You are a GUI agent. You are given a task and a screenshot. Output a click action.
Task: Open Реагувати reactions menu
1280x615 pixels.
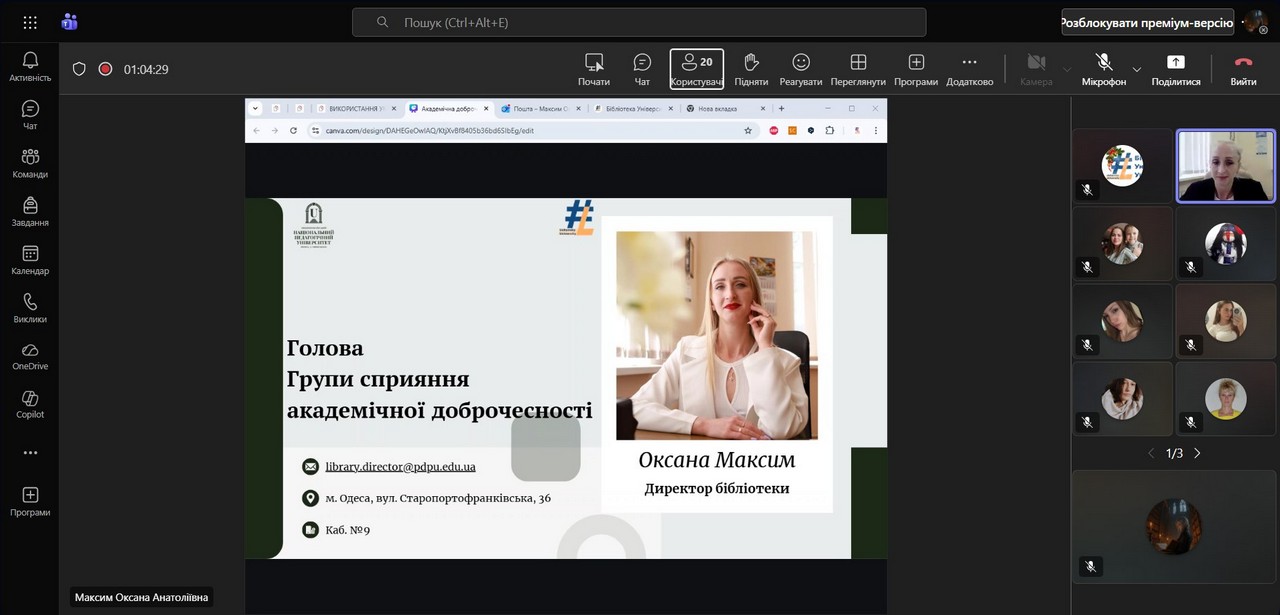click(800, 69)
